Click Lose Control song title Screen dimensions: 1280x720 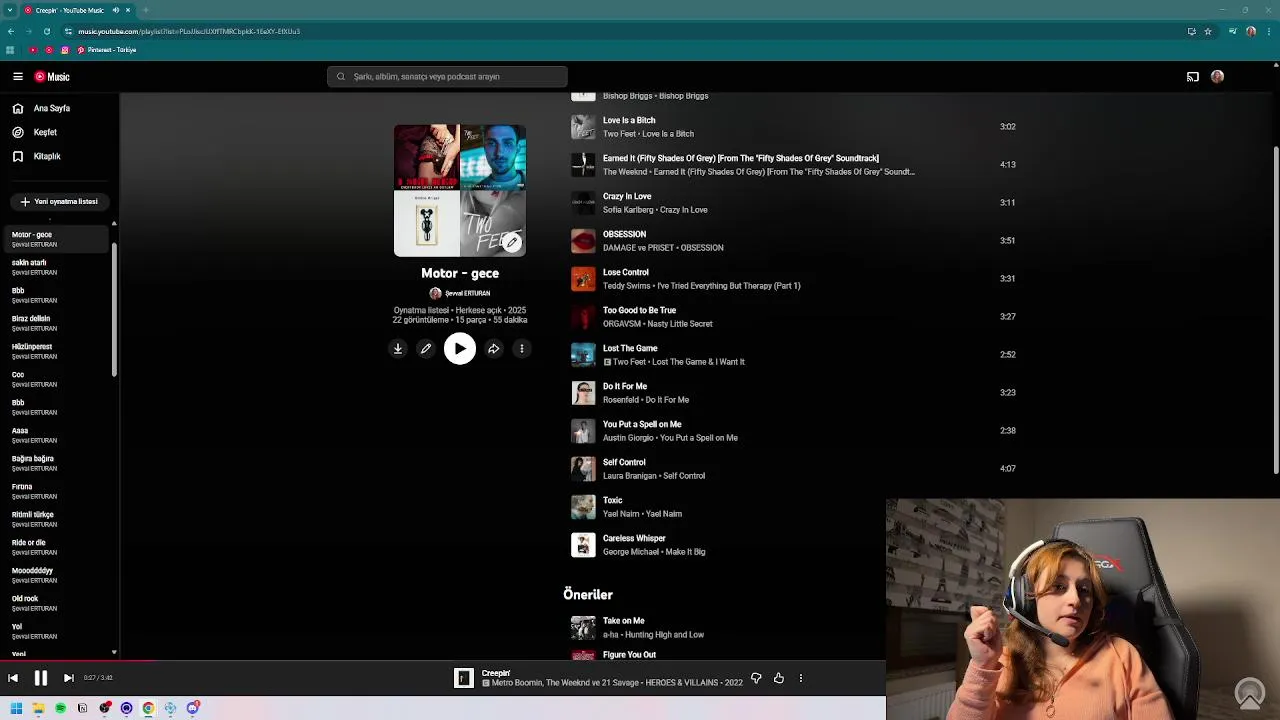click(626, 272)
